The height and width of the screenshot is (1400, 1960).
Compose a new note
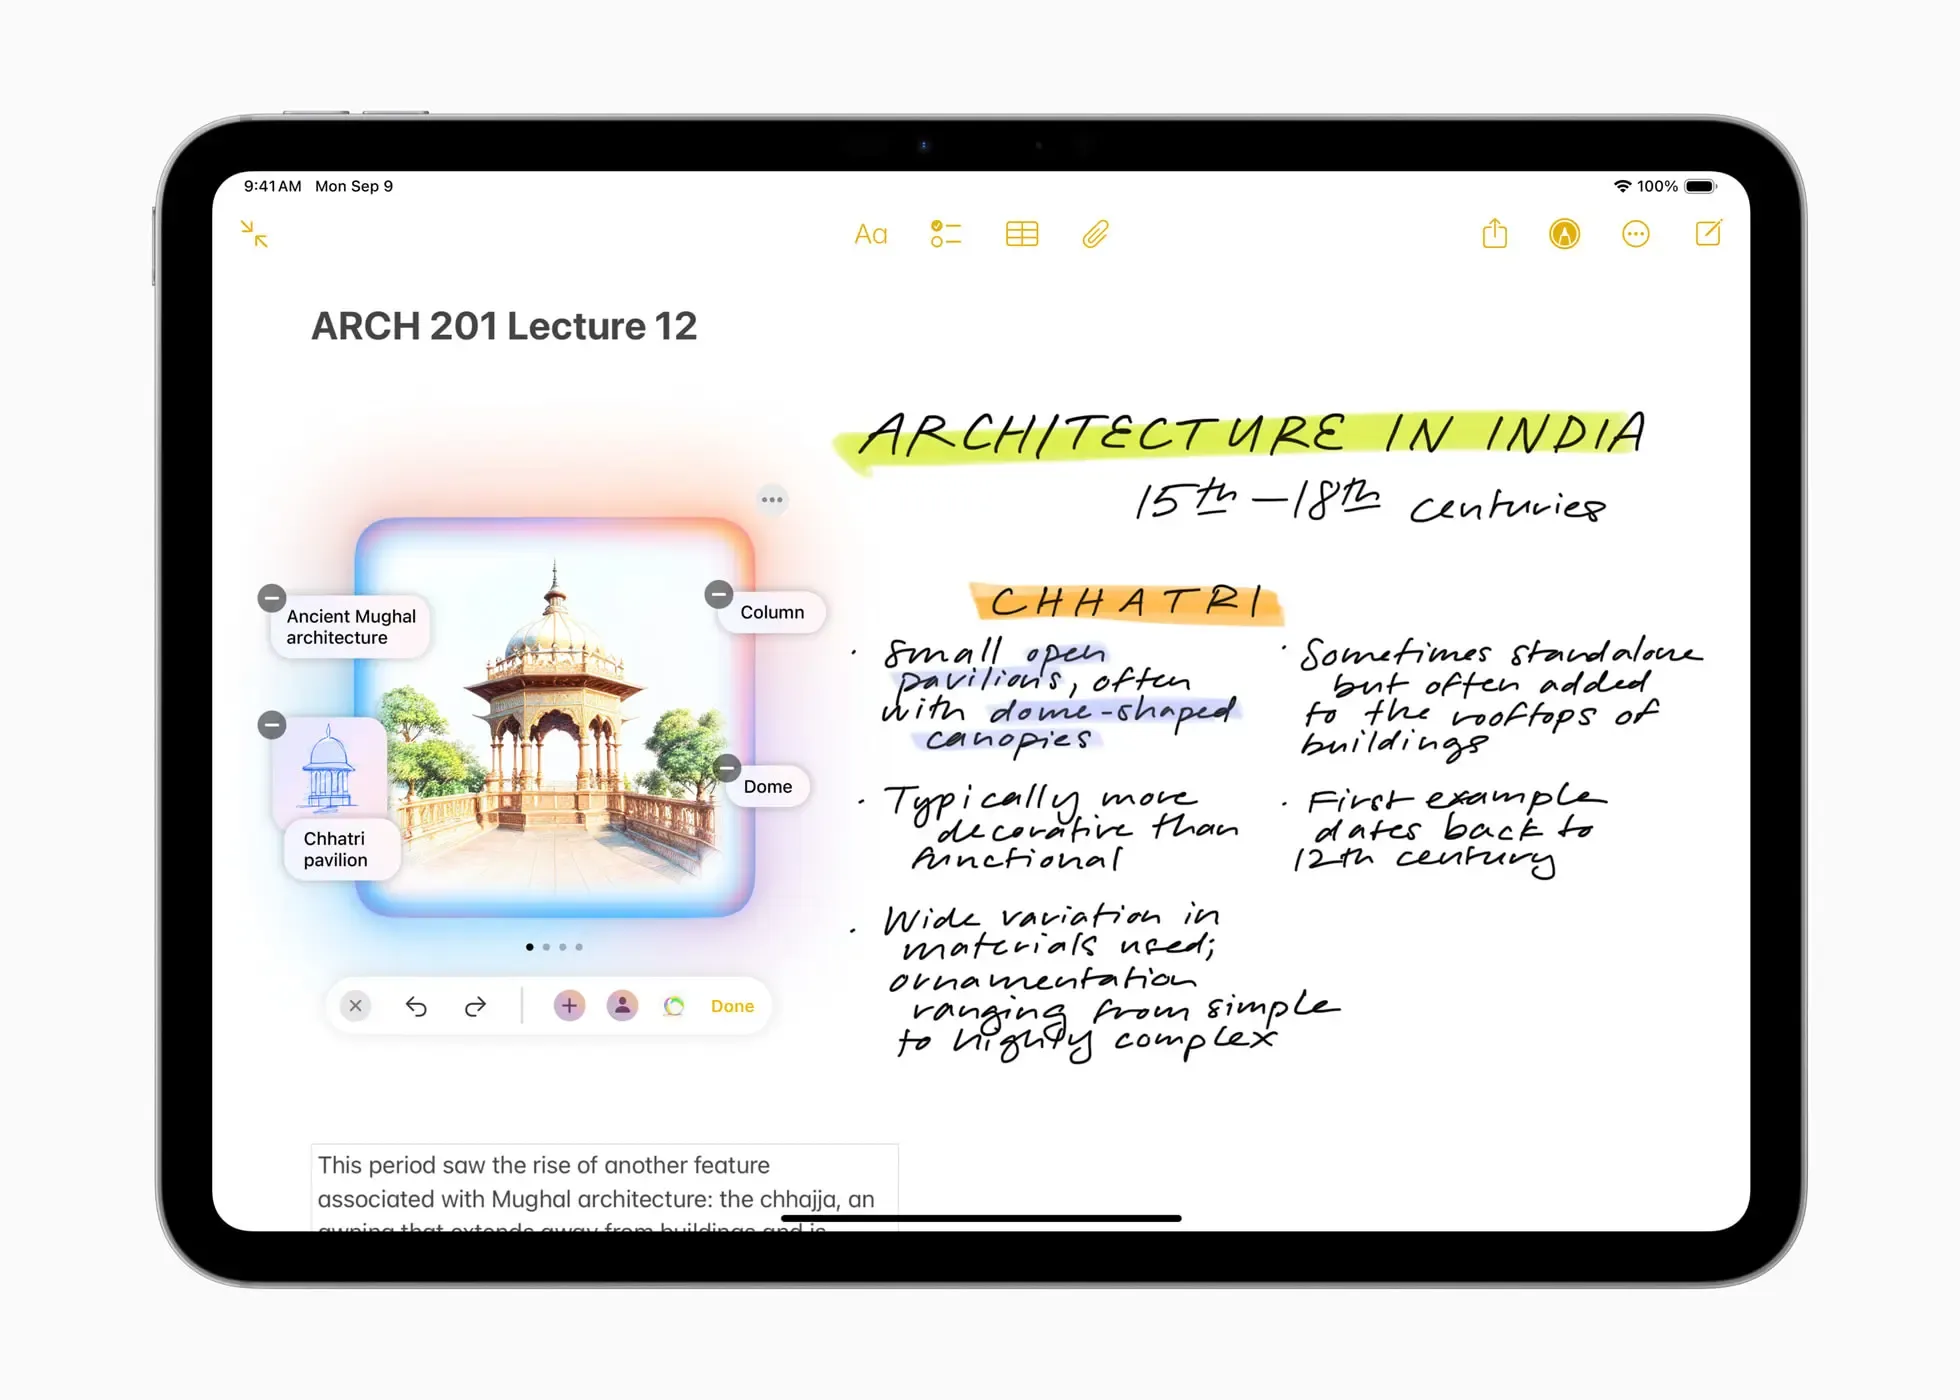[x=1708, y=234]
